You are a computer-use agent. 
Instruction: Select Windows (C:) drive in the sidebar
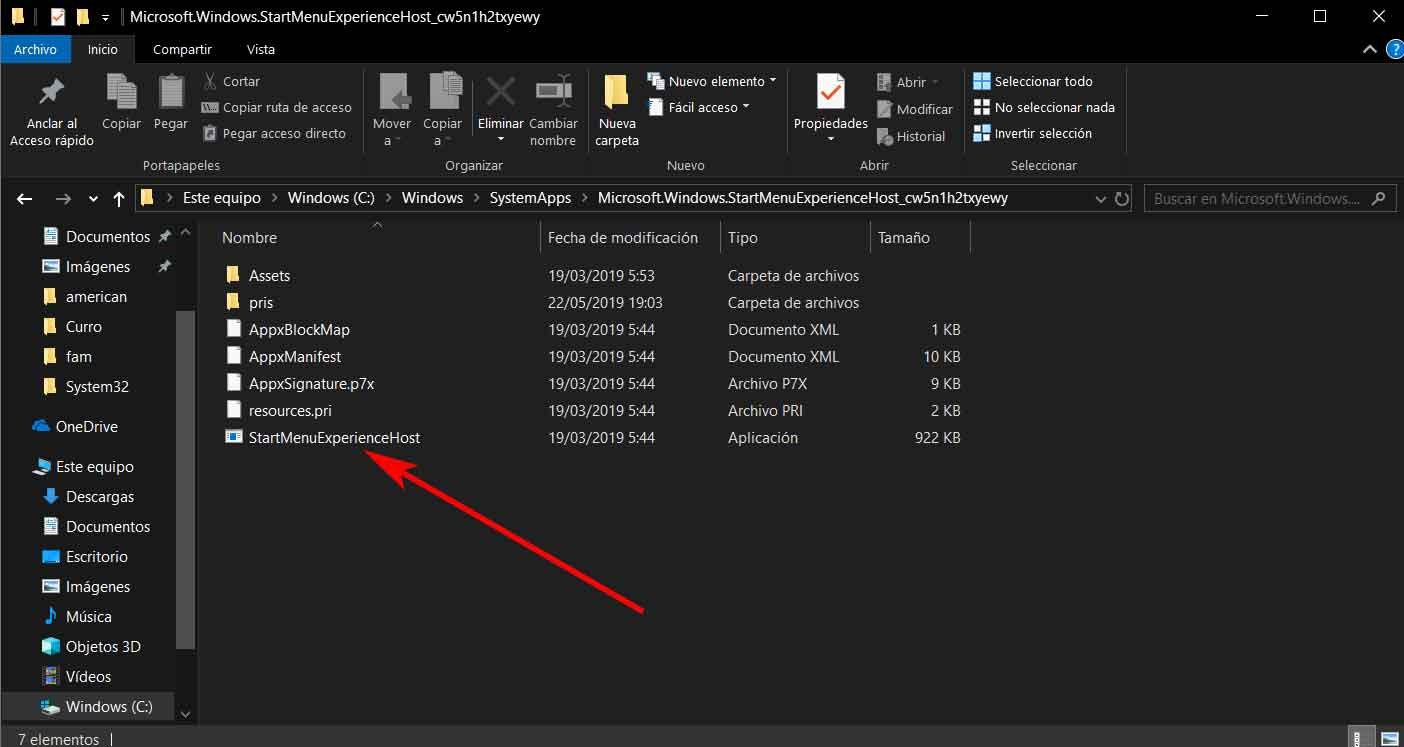click(108, 707)
